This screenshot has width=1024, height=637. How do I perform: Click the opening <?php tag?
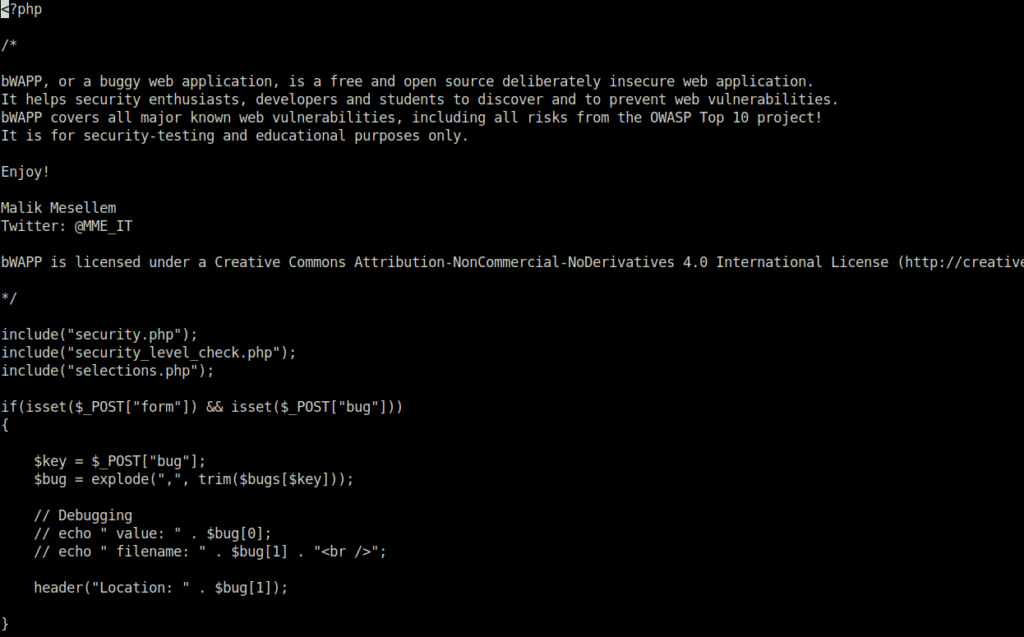pos(22,9)
